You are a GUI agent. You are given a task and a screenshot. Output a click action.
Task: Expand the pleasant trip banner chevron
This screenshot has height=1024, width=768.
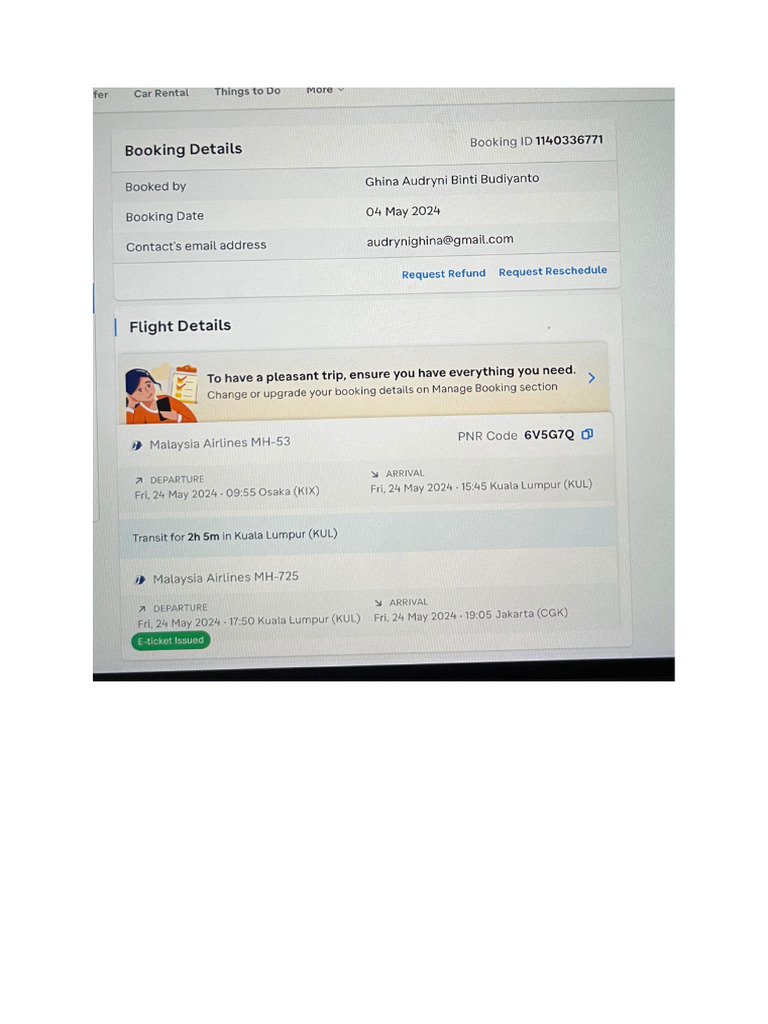[x=592, y=377]
